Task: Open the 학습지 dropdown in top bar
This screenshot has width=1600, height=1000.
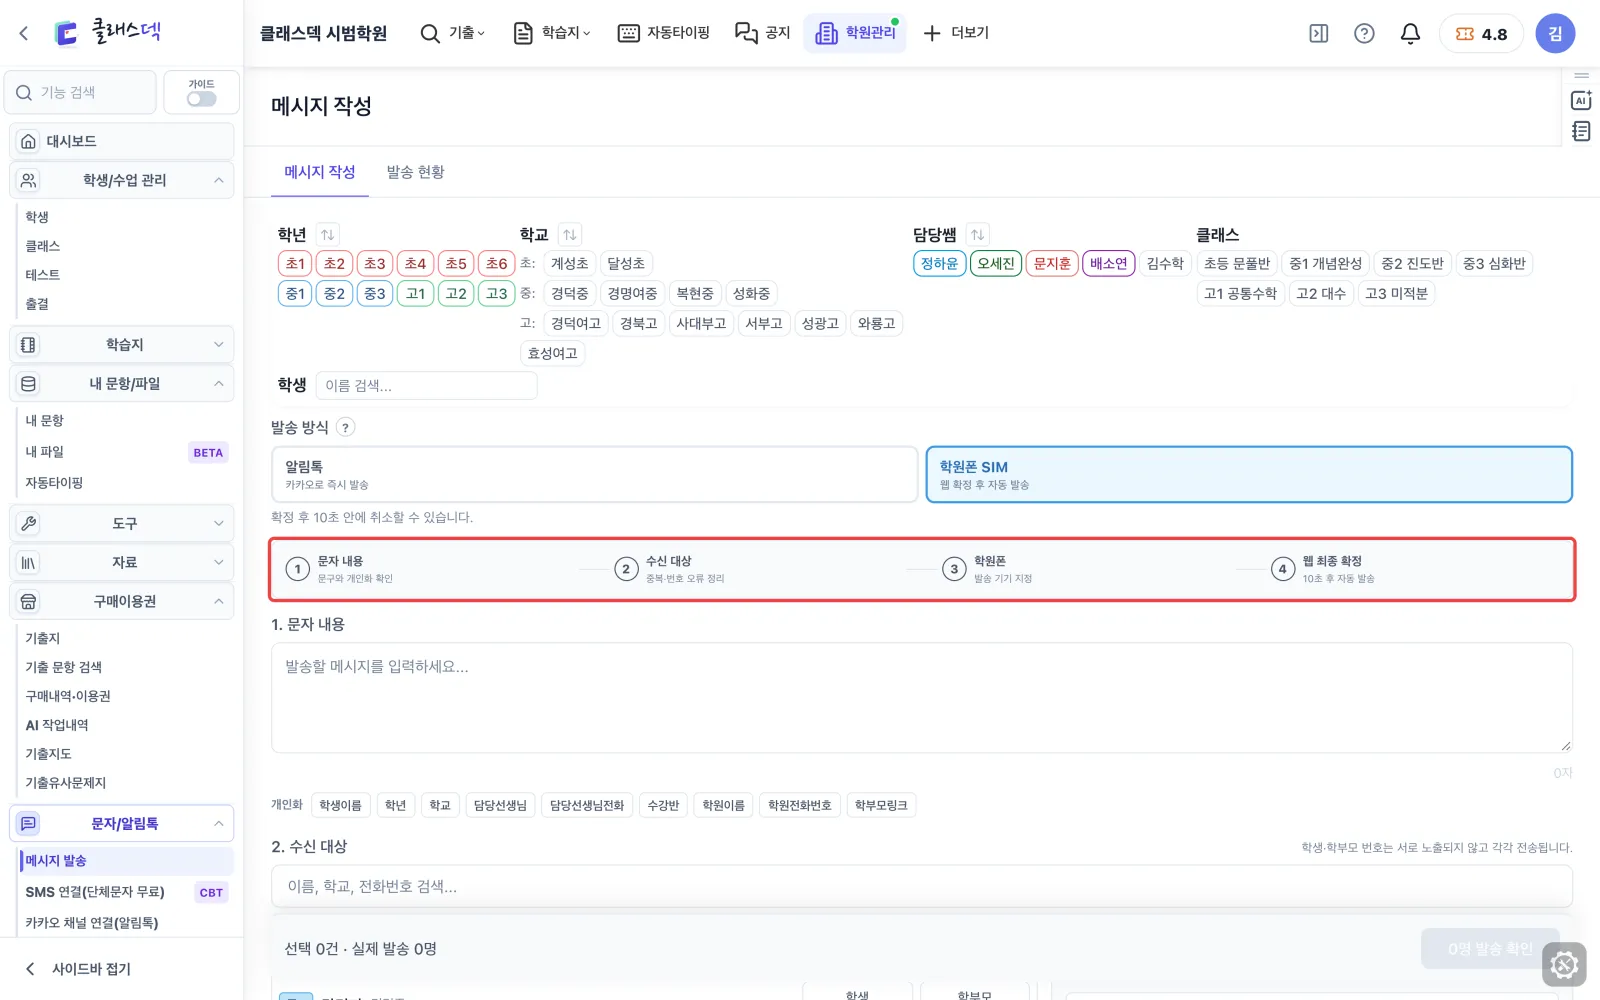Action: (x=552, y=34)
